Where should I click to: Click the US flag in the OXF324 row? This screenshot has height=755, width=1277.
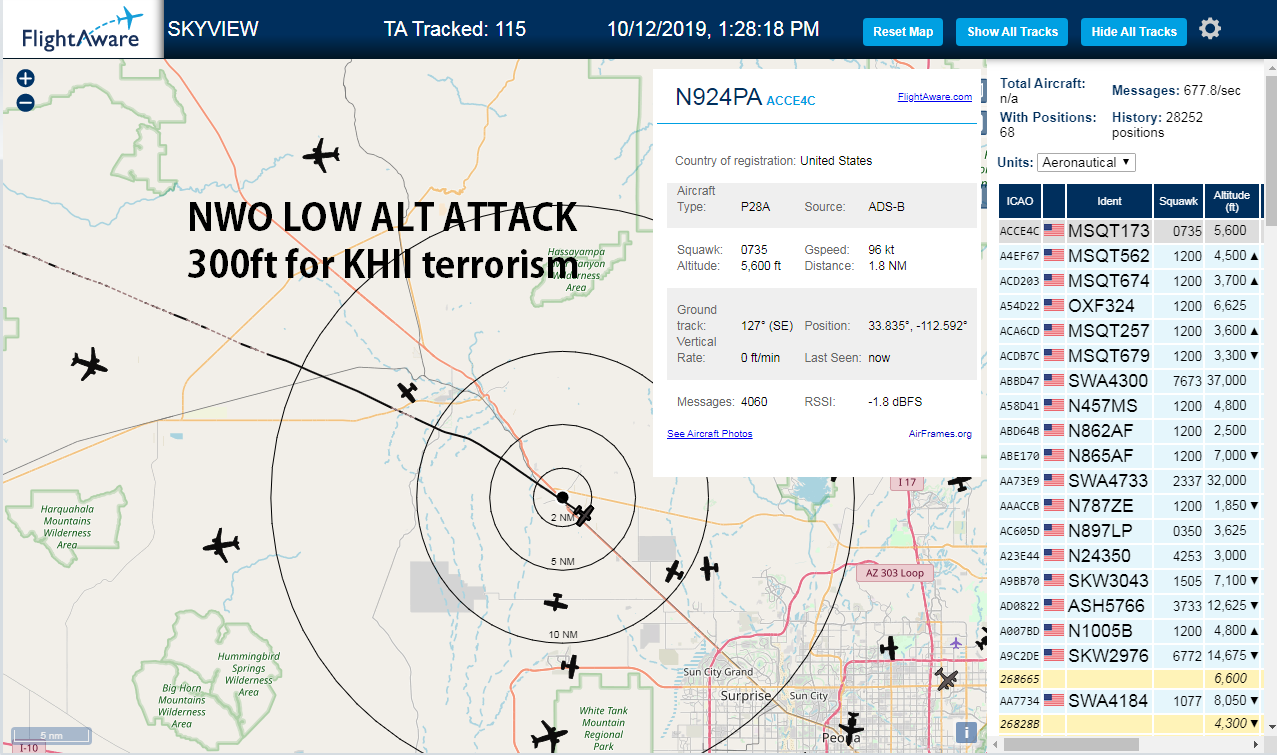click(1054, 305)
